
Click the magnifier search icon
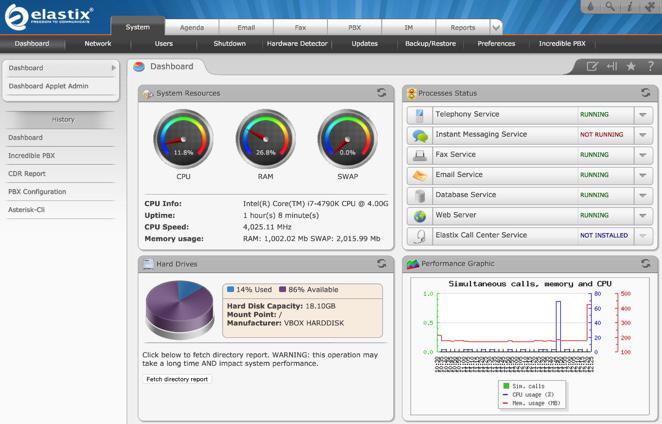610,6
